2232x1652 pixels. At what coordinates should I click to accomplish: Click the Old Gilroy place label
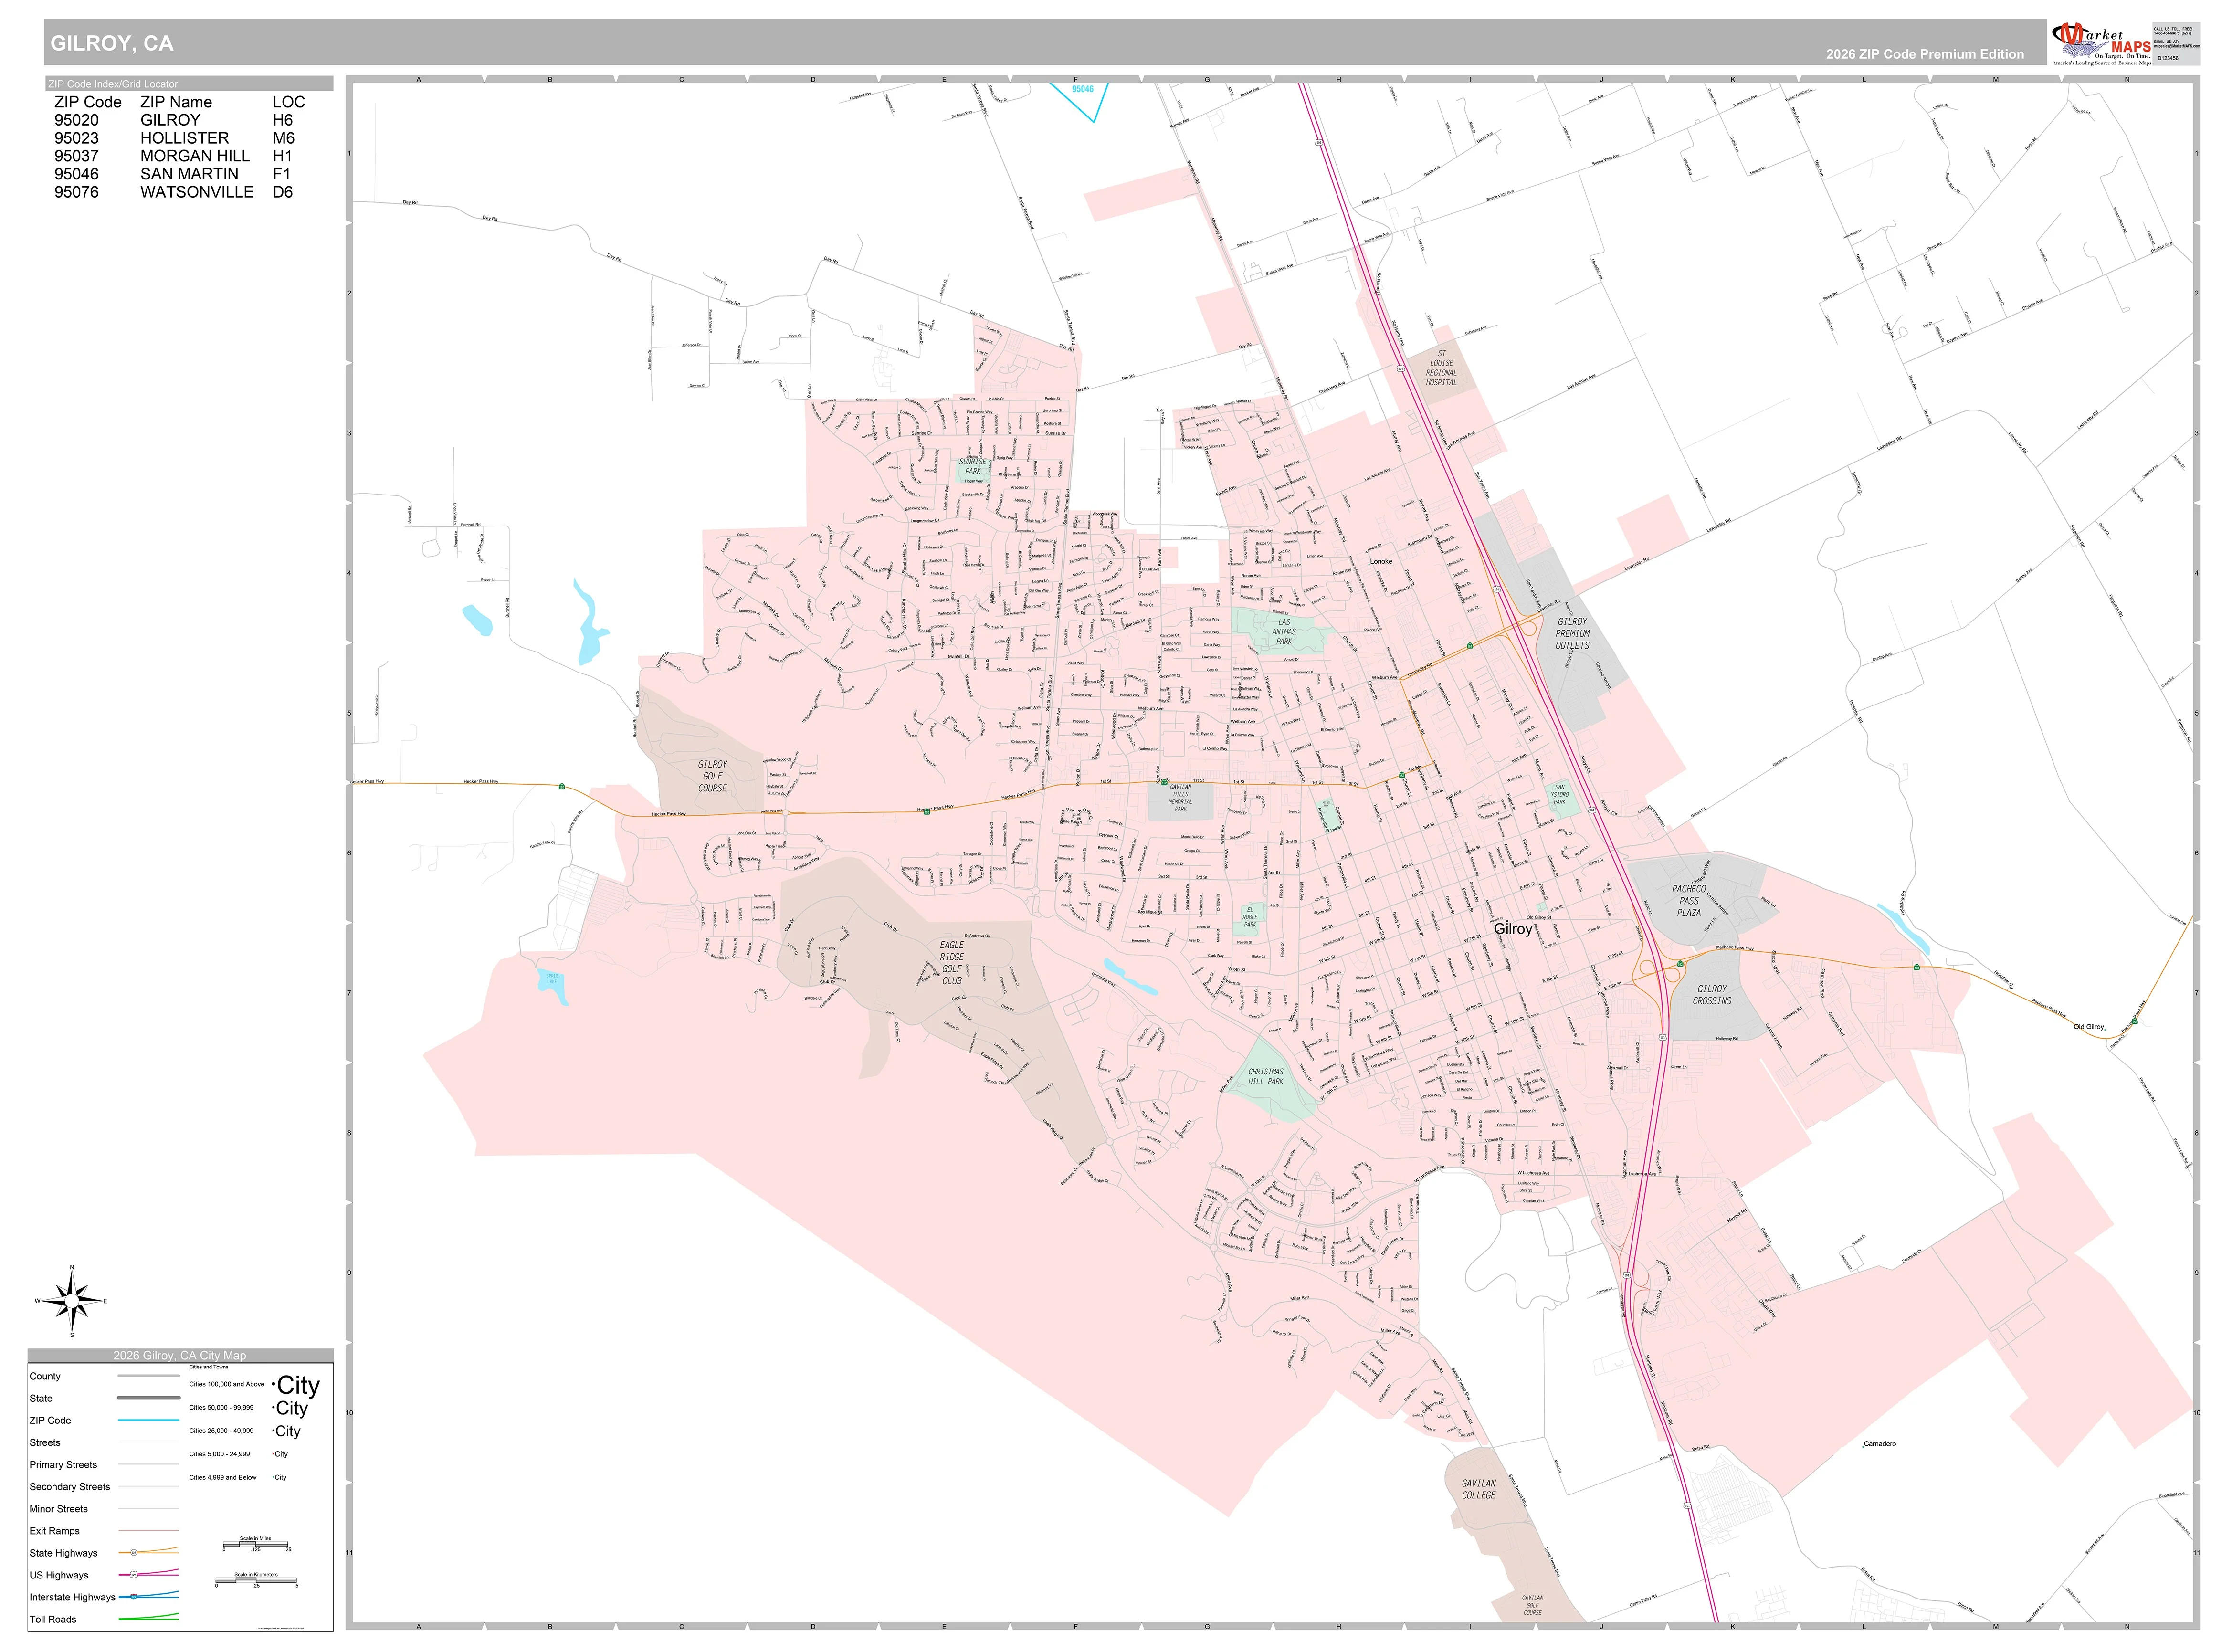pyautogui.click(x=2089, y=1027)
